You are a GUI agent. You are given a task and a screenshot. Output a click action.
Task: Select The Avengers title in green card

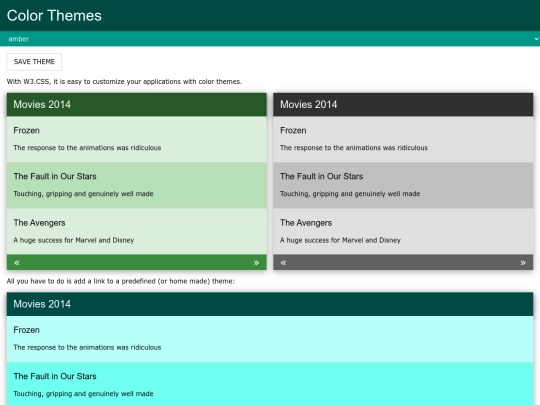[x=39, y=223]
